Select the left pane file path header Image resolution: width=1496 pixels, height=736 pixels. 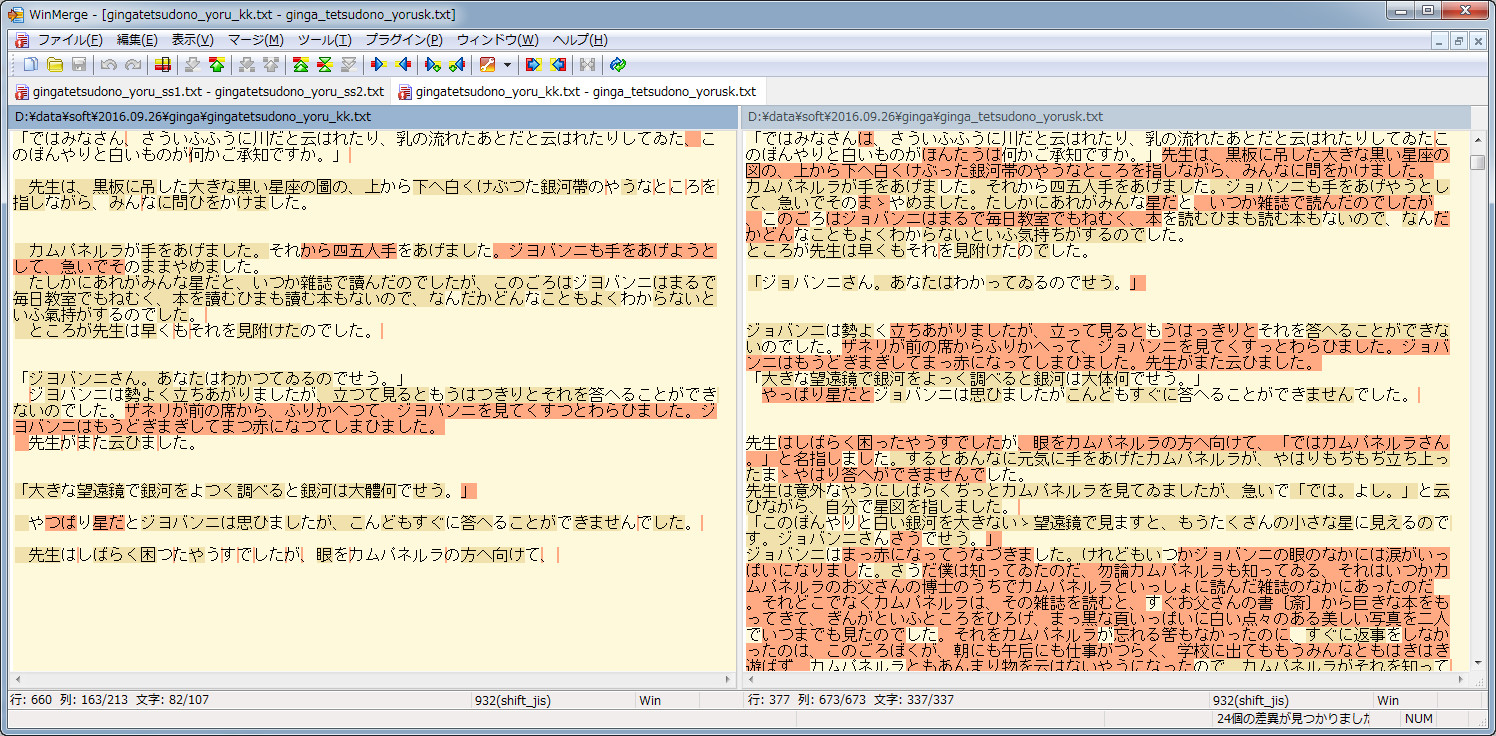click(x=300, y=117)
